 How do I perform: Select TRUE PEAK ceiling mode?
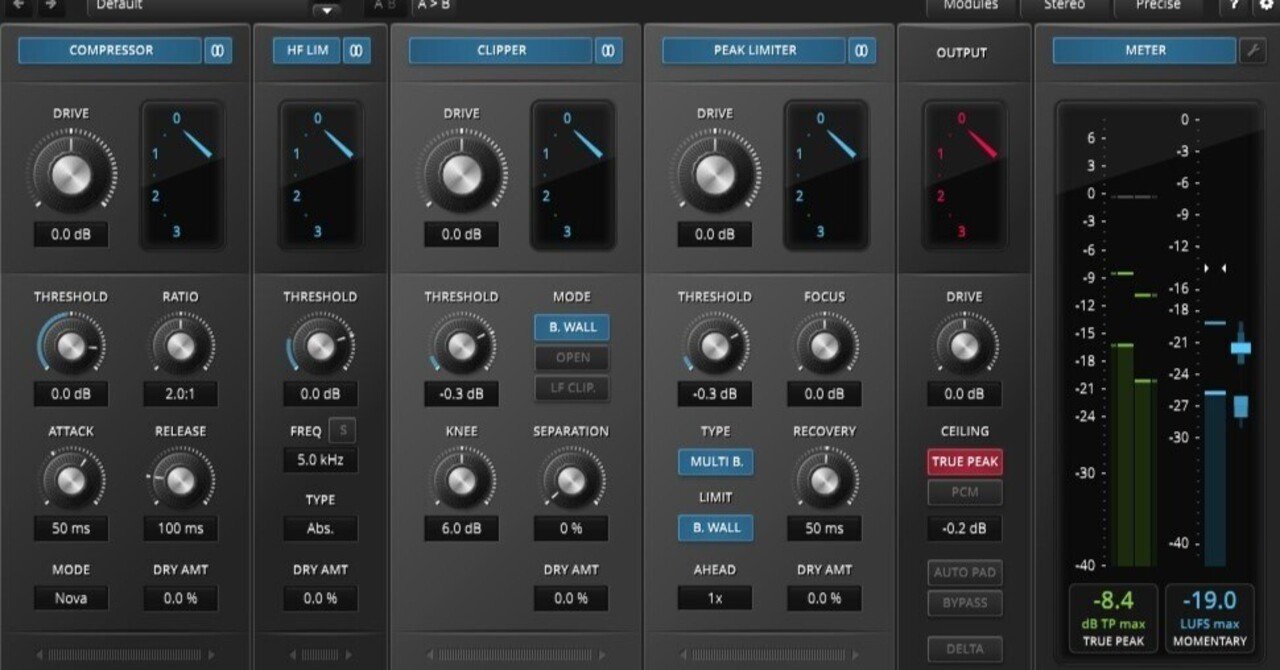pyautogui.click(x=964, y=462)
